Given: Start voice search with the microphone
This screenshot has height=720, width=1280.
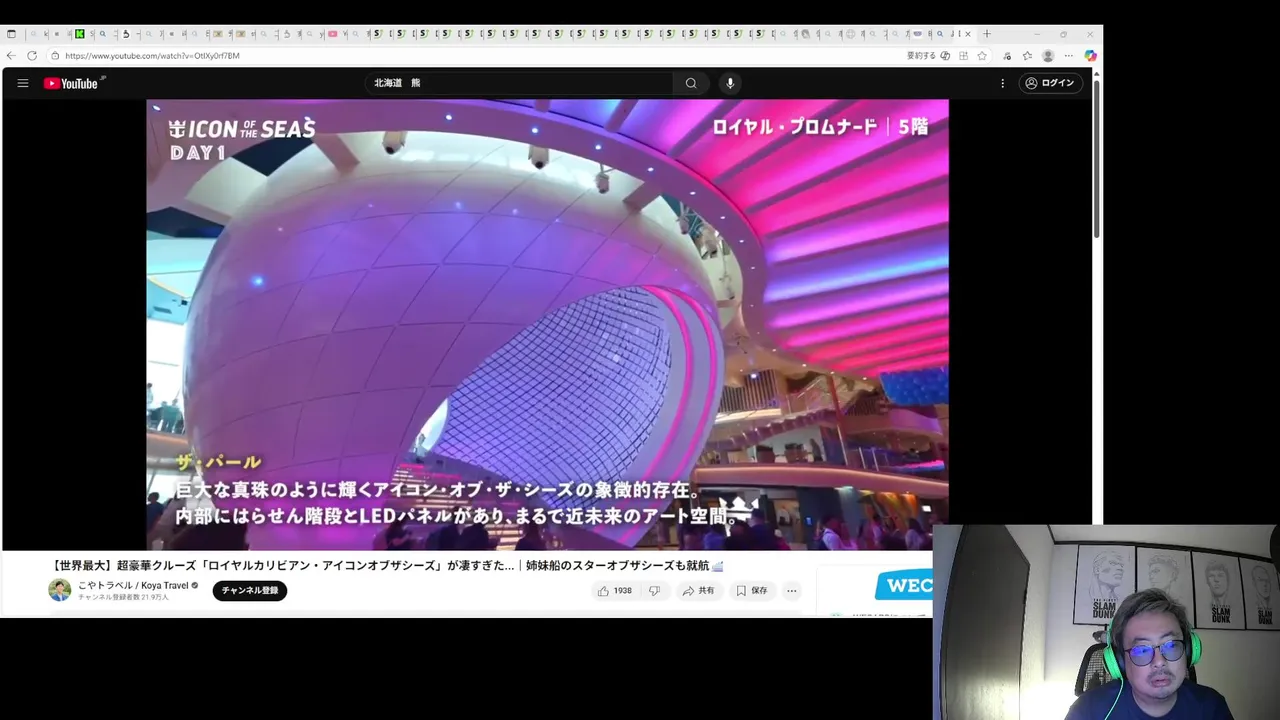Looking at the screenshot, I should tap(730, 83).
